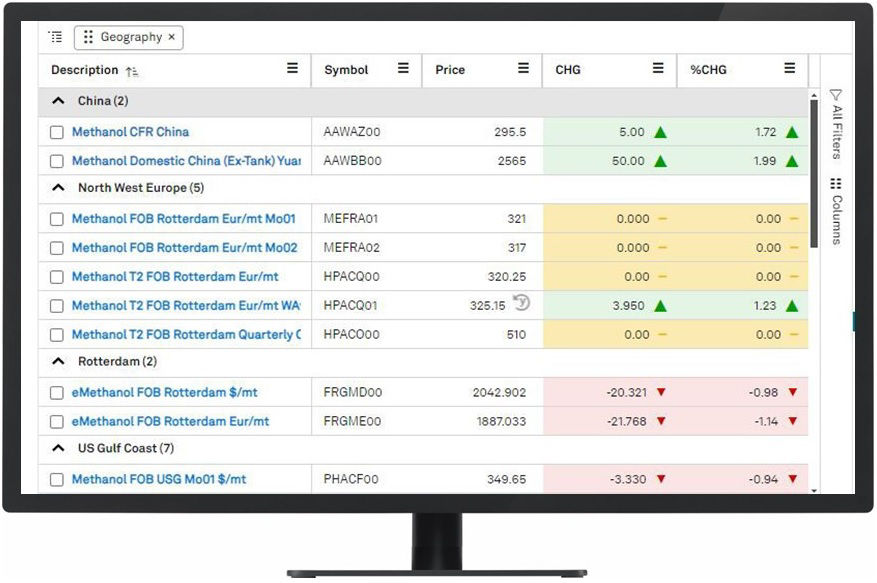Click the vertical scrollbar thumb
This screenshot has height=583, width=877.
click(814, 170)
